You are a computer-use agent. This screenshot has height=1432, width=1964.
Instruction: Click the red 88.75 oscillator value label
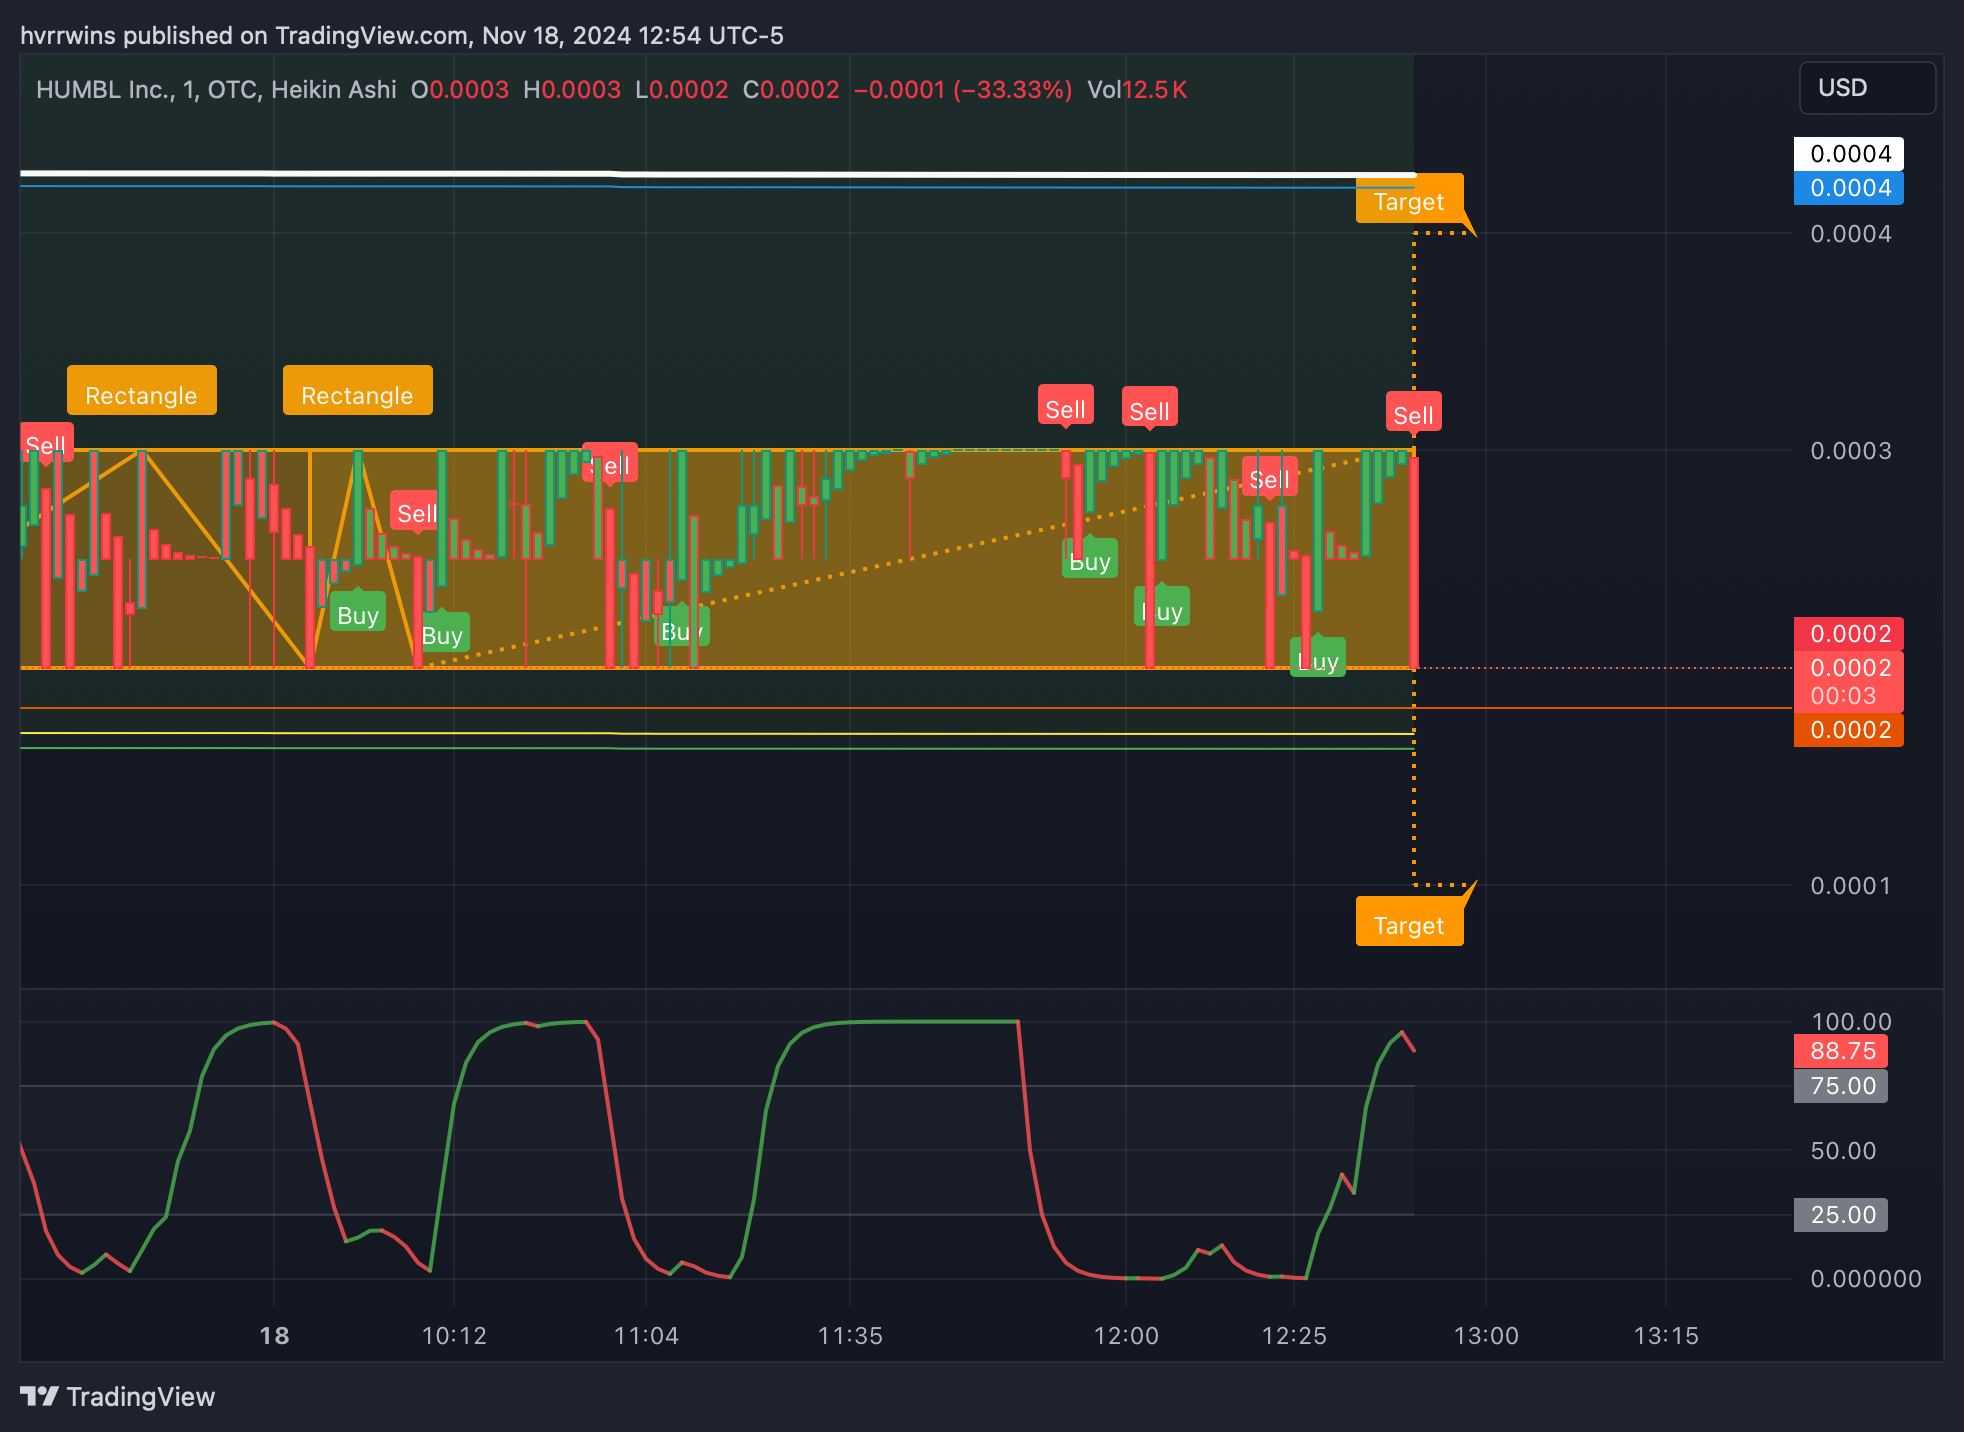click(1841, 1051)
